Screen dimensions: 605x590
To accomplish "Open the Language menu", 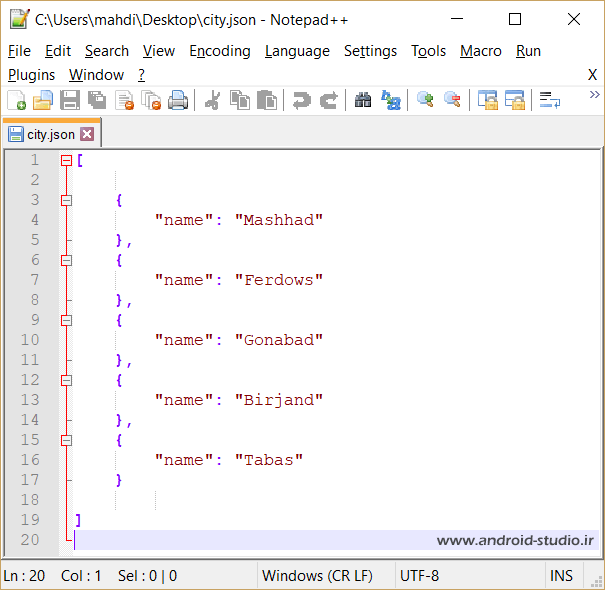I will (297, 51).
